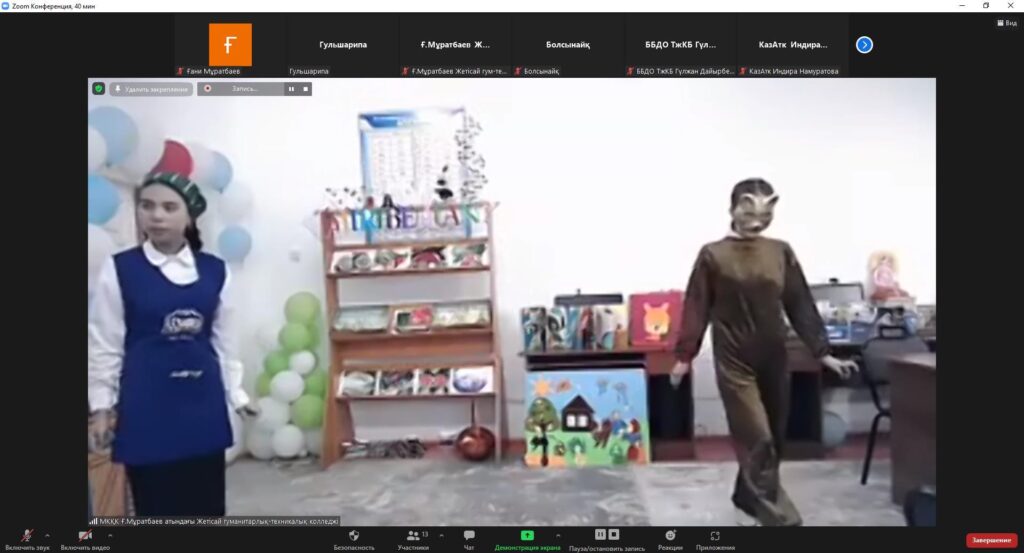Image resolution: width=1024 pixels, height=553 pixels.
Task: Open the Безопасность security shield menu
Action: 354,539
